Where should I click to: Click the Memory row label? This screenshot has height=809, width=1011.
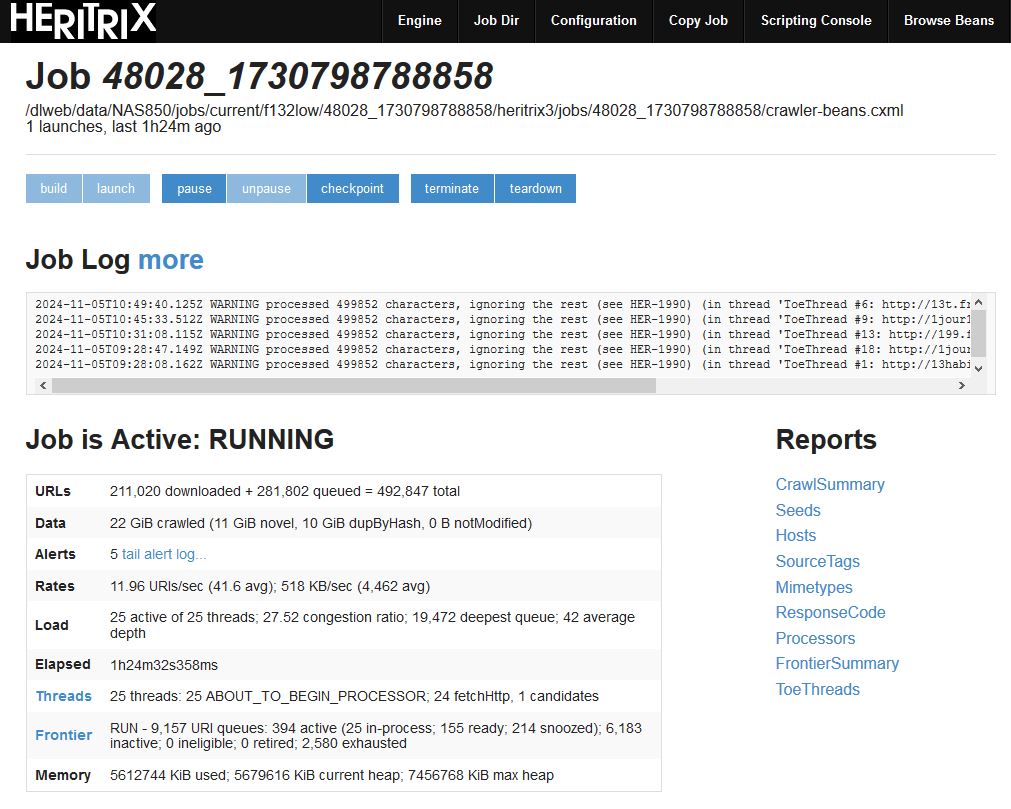coord(63,775)
